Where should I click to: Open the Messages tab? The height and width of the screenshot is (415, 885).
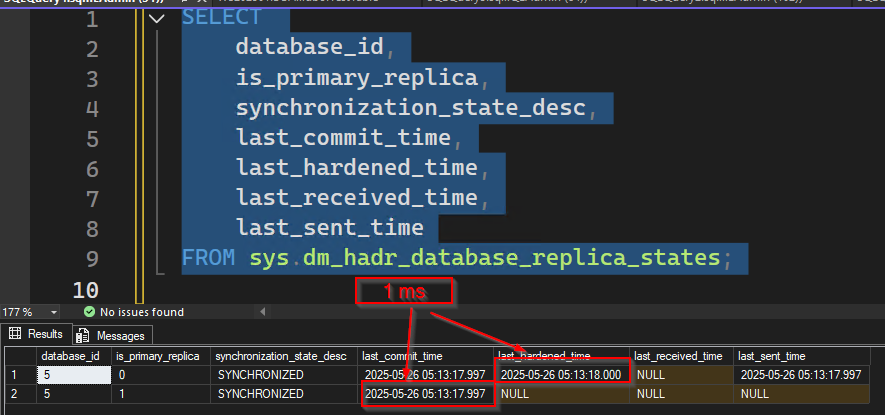(x=113, y=336)
